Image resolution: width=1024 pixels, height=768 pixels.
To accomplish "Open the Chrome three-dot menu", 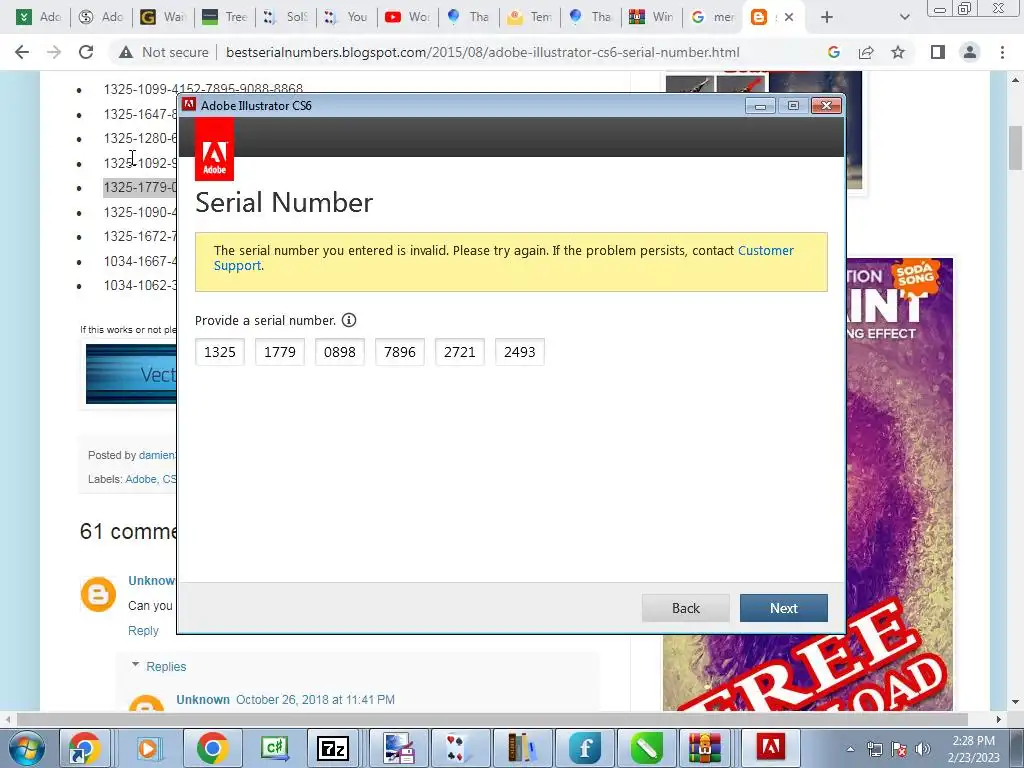I will click(1002, 52).
